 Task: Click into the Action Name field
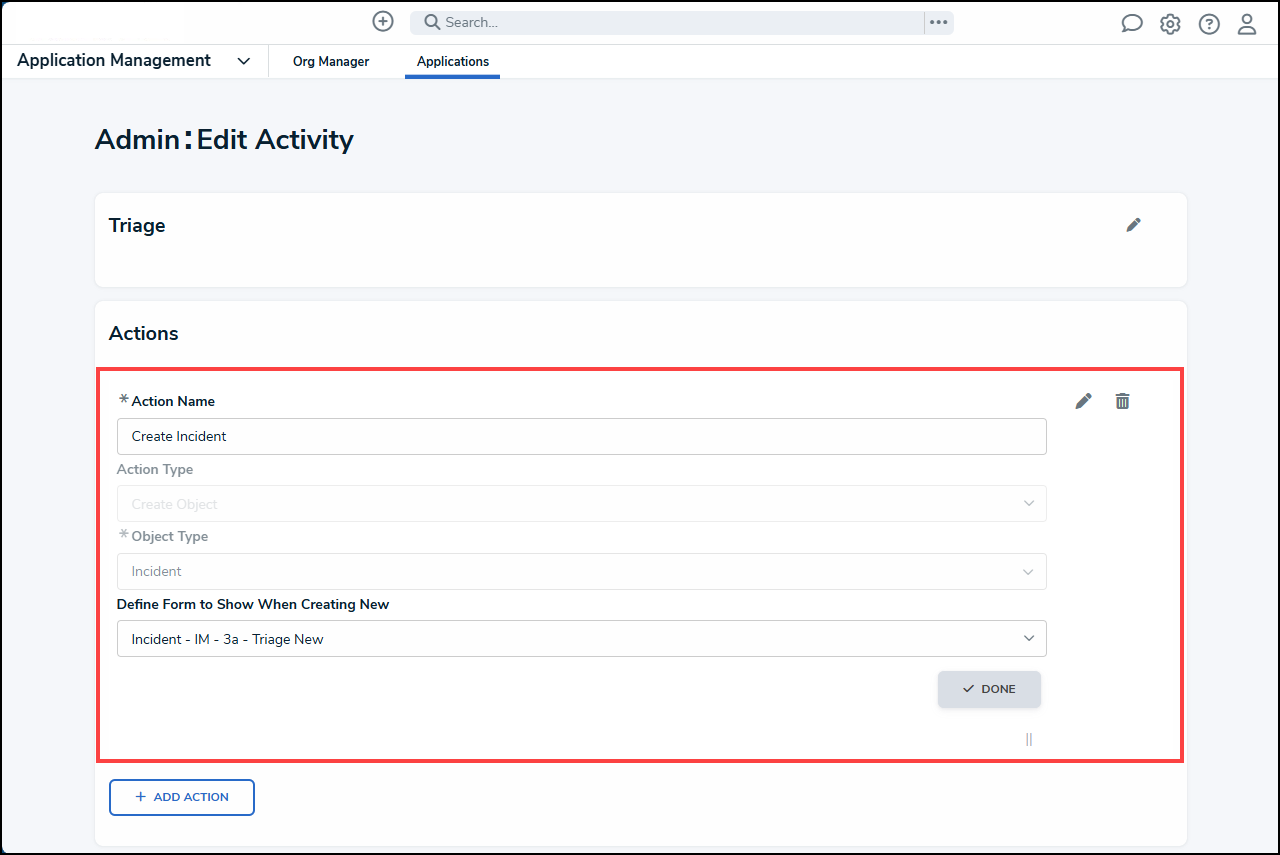pos(582,437)
